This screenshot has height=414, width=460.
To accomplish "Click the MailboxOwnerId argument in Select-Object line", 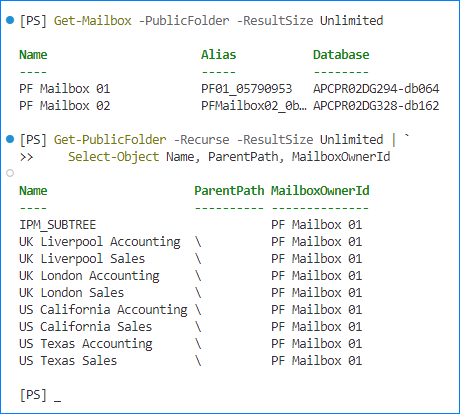I will pos(341,157).
